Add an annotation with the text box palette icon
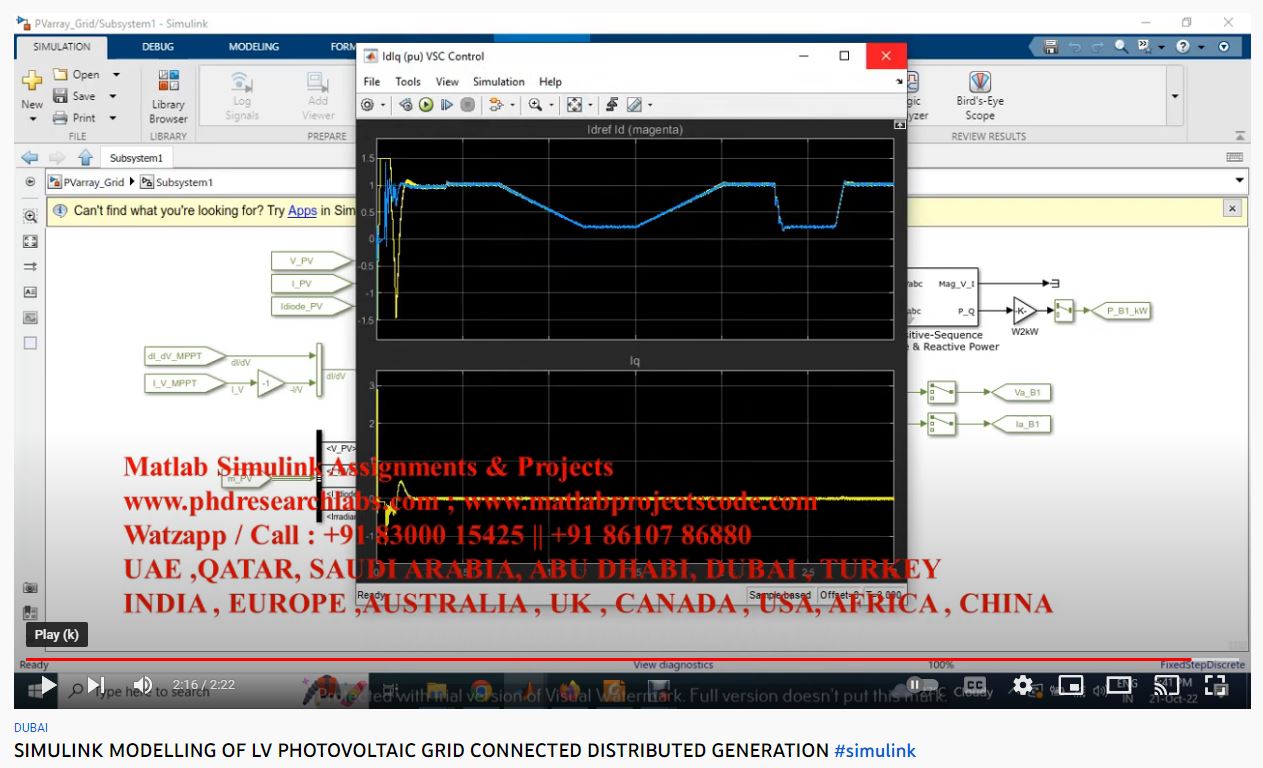 click(30, 292)
